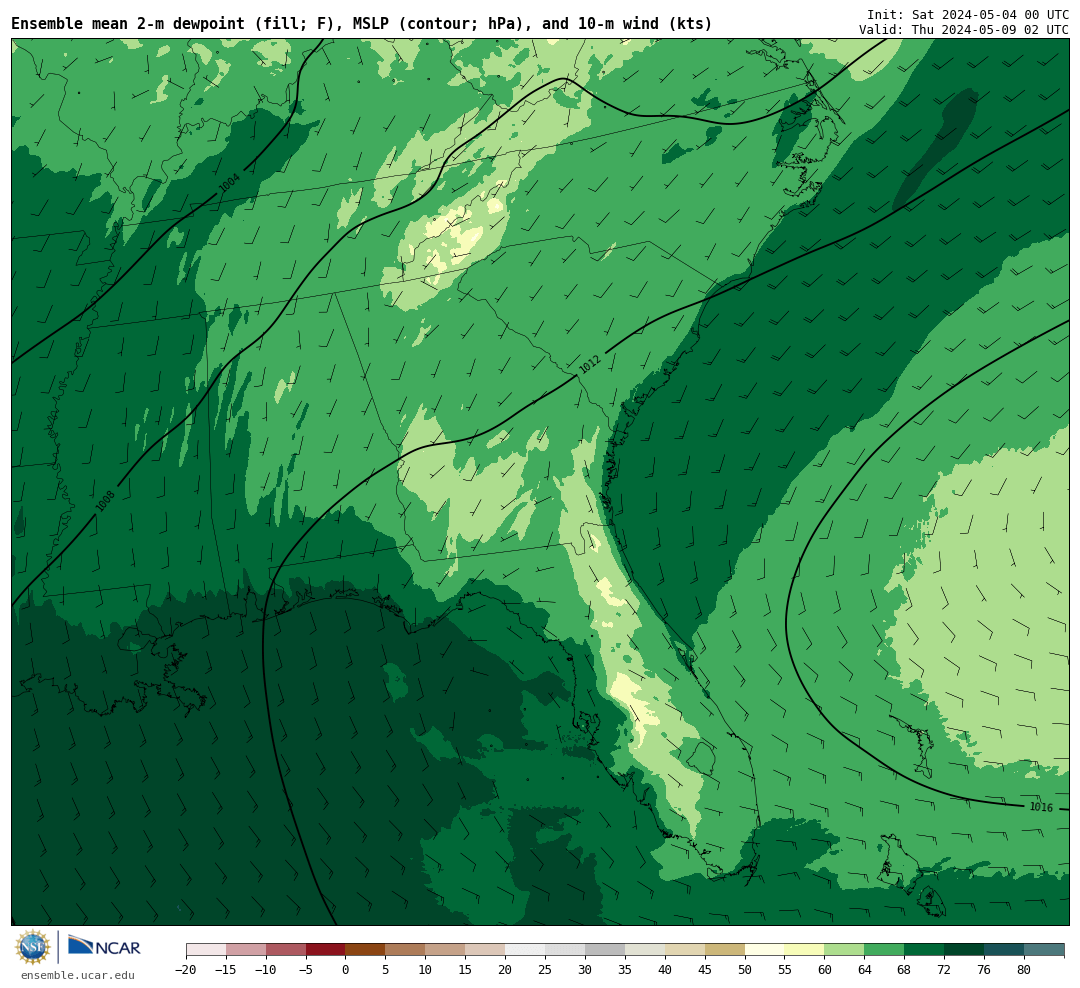The image size is (1080, 988).
Task: Click the 60 colorbar tick label
Action: [824, 970]
